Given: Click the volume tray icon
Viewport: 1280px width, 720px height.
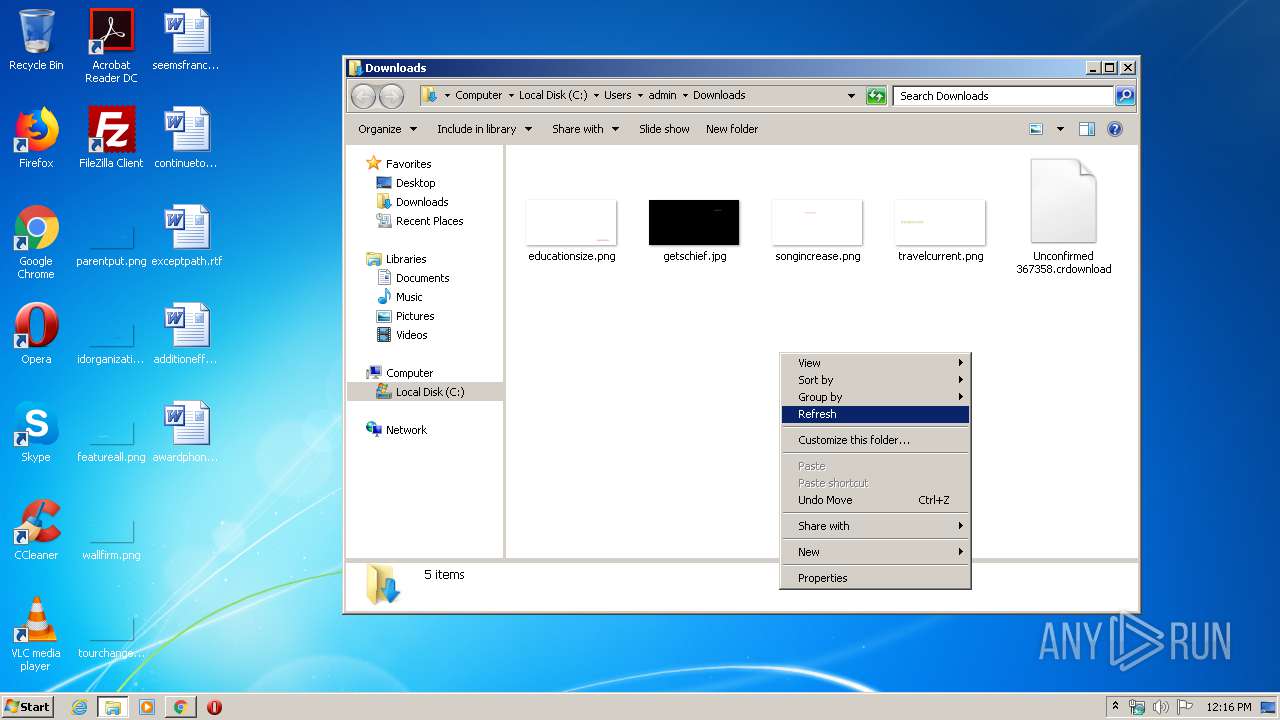Looking at the screenshot, I should (1160, 707).
